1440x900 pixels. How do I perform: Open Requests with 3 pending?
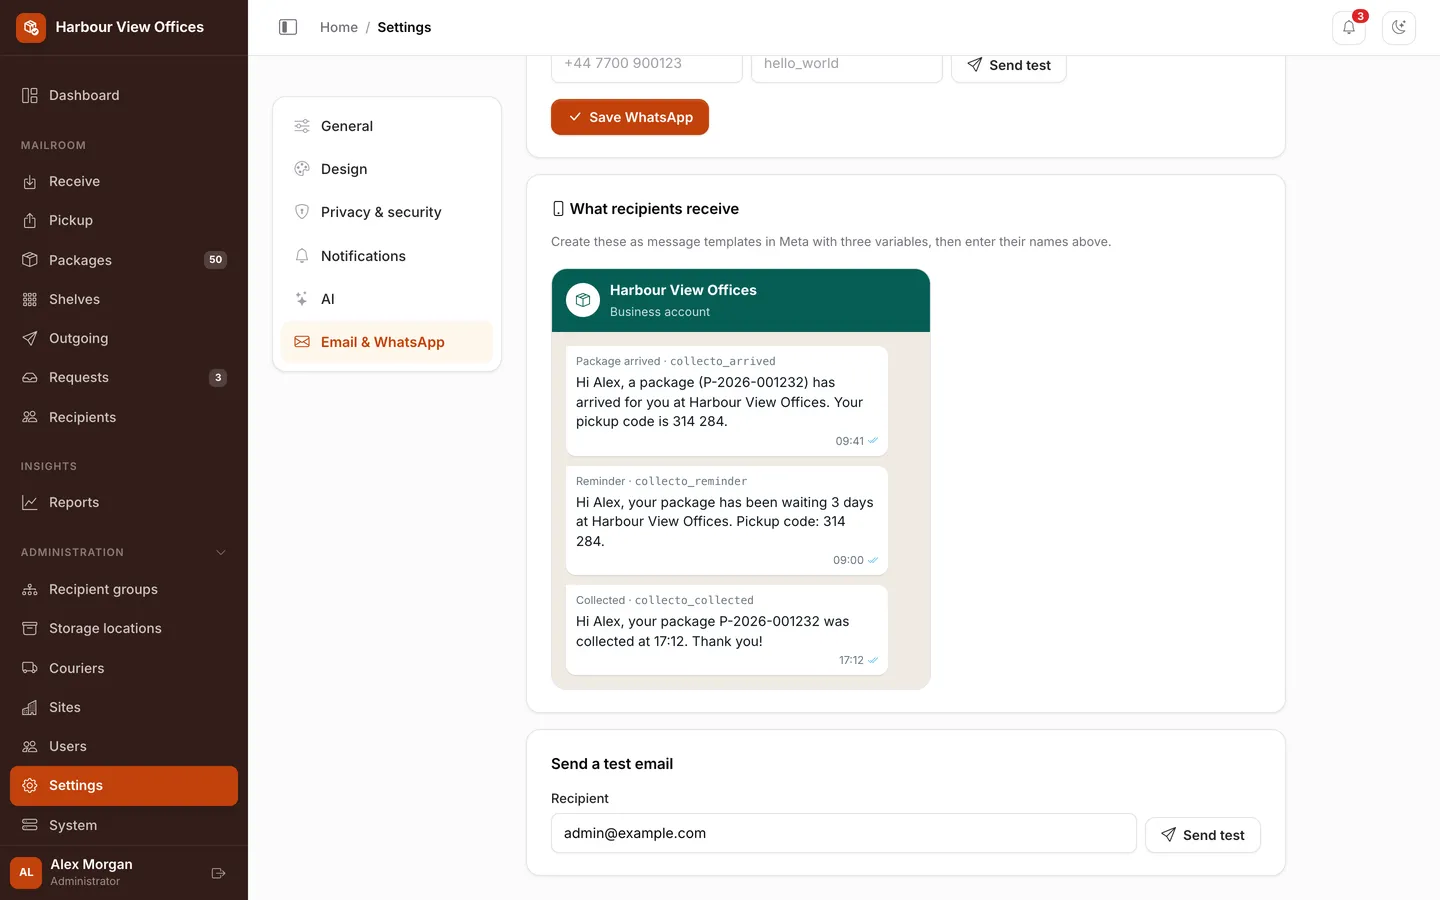pos(124,377)
